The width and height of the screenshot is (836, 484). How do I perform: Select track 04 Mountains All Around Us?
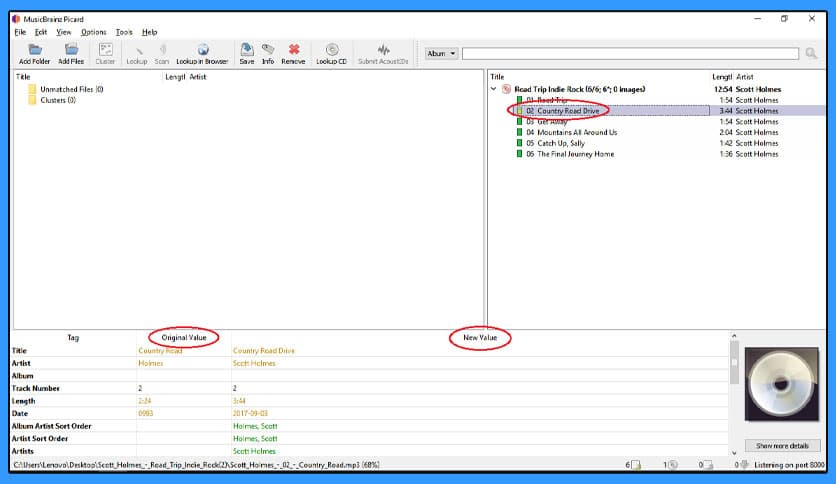tap(572, 132)
